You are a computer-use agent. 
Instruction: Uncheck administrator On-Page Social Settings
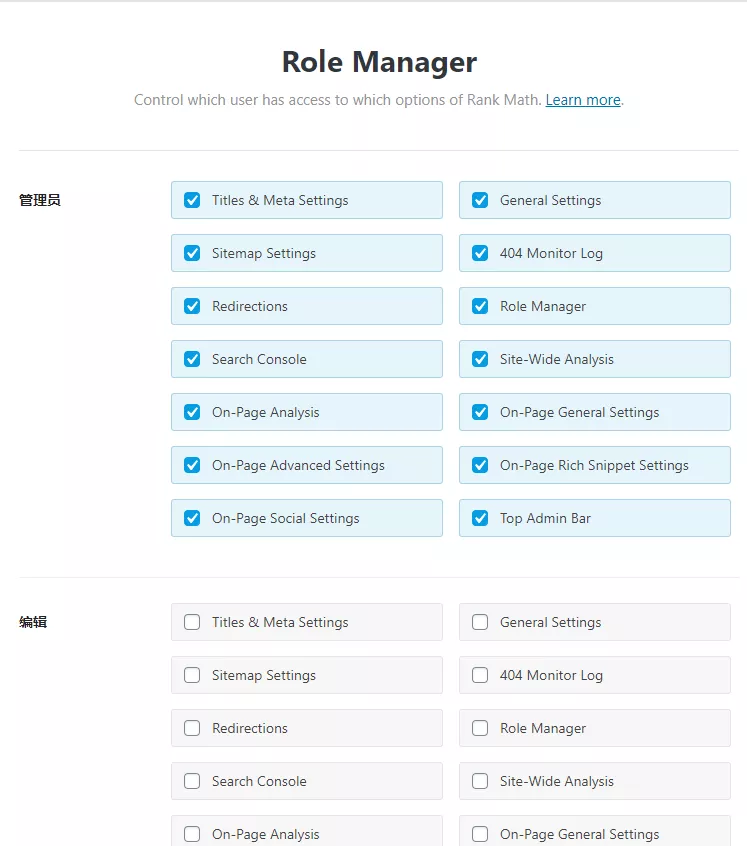pos(192,518)
